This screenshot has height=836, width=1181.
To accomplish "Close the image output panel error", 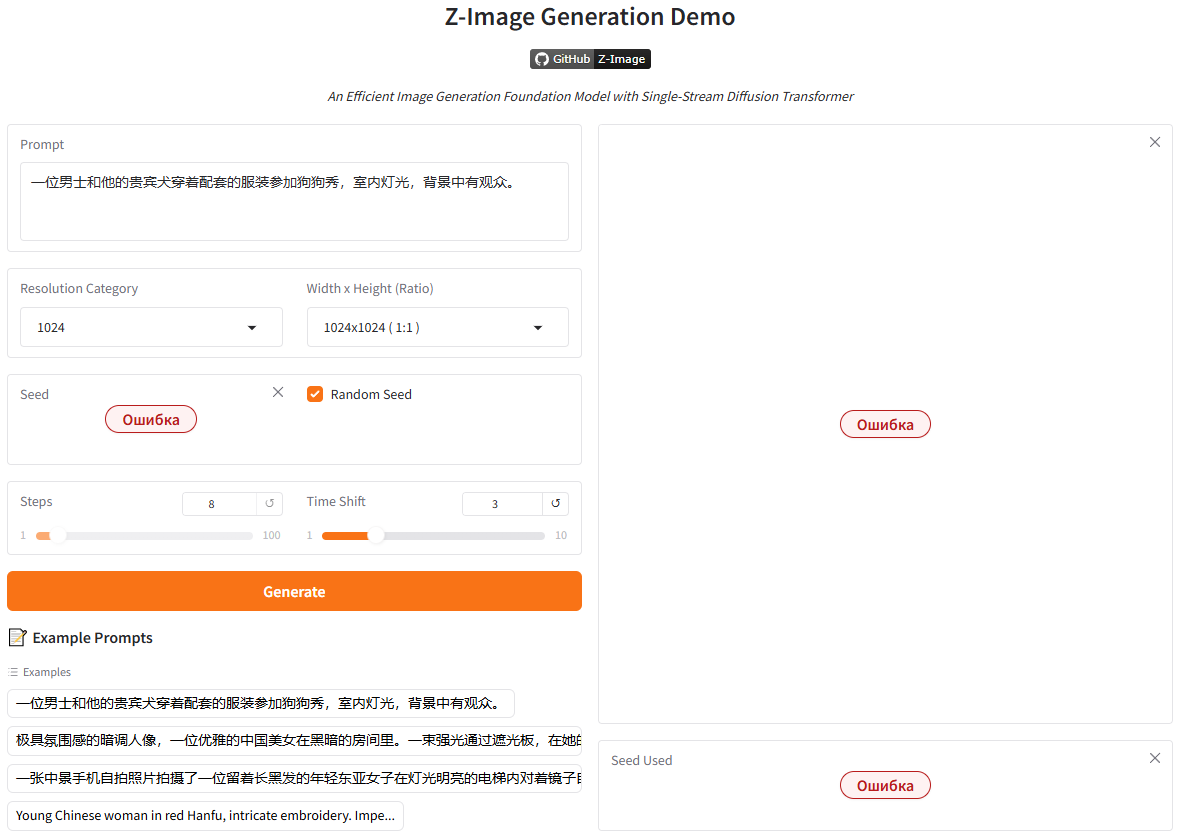I will (1155, 142).
